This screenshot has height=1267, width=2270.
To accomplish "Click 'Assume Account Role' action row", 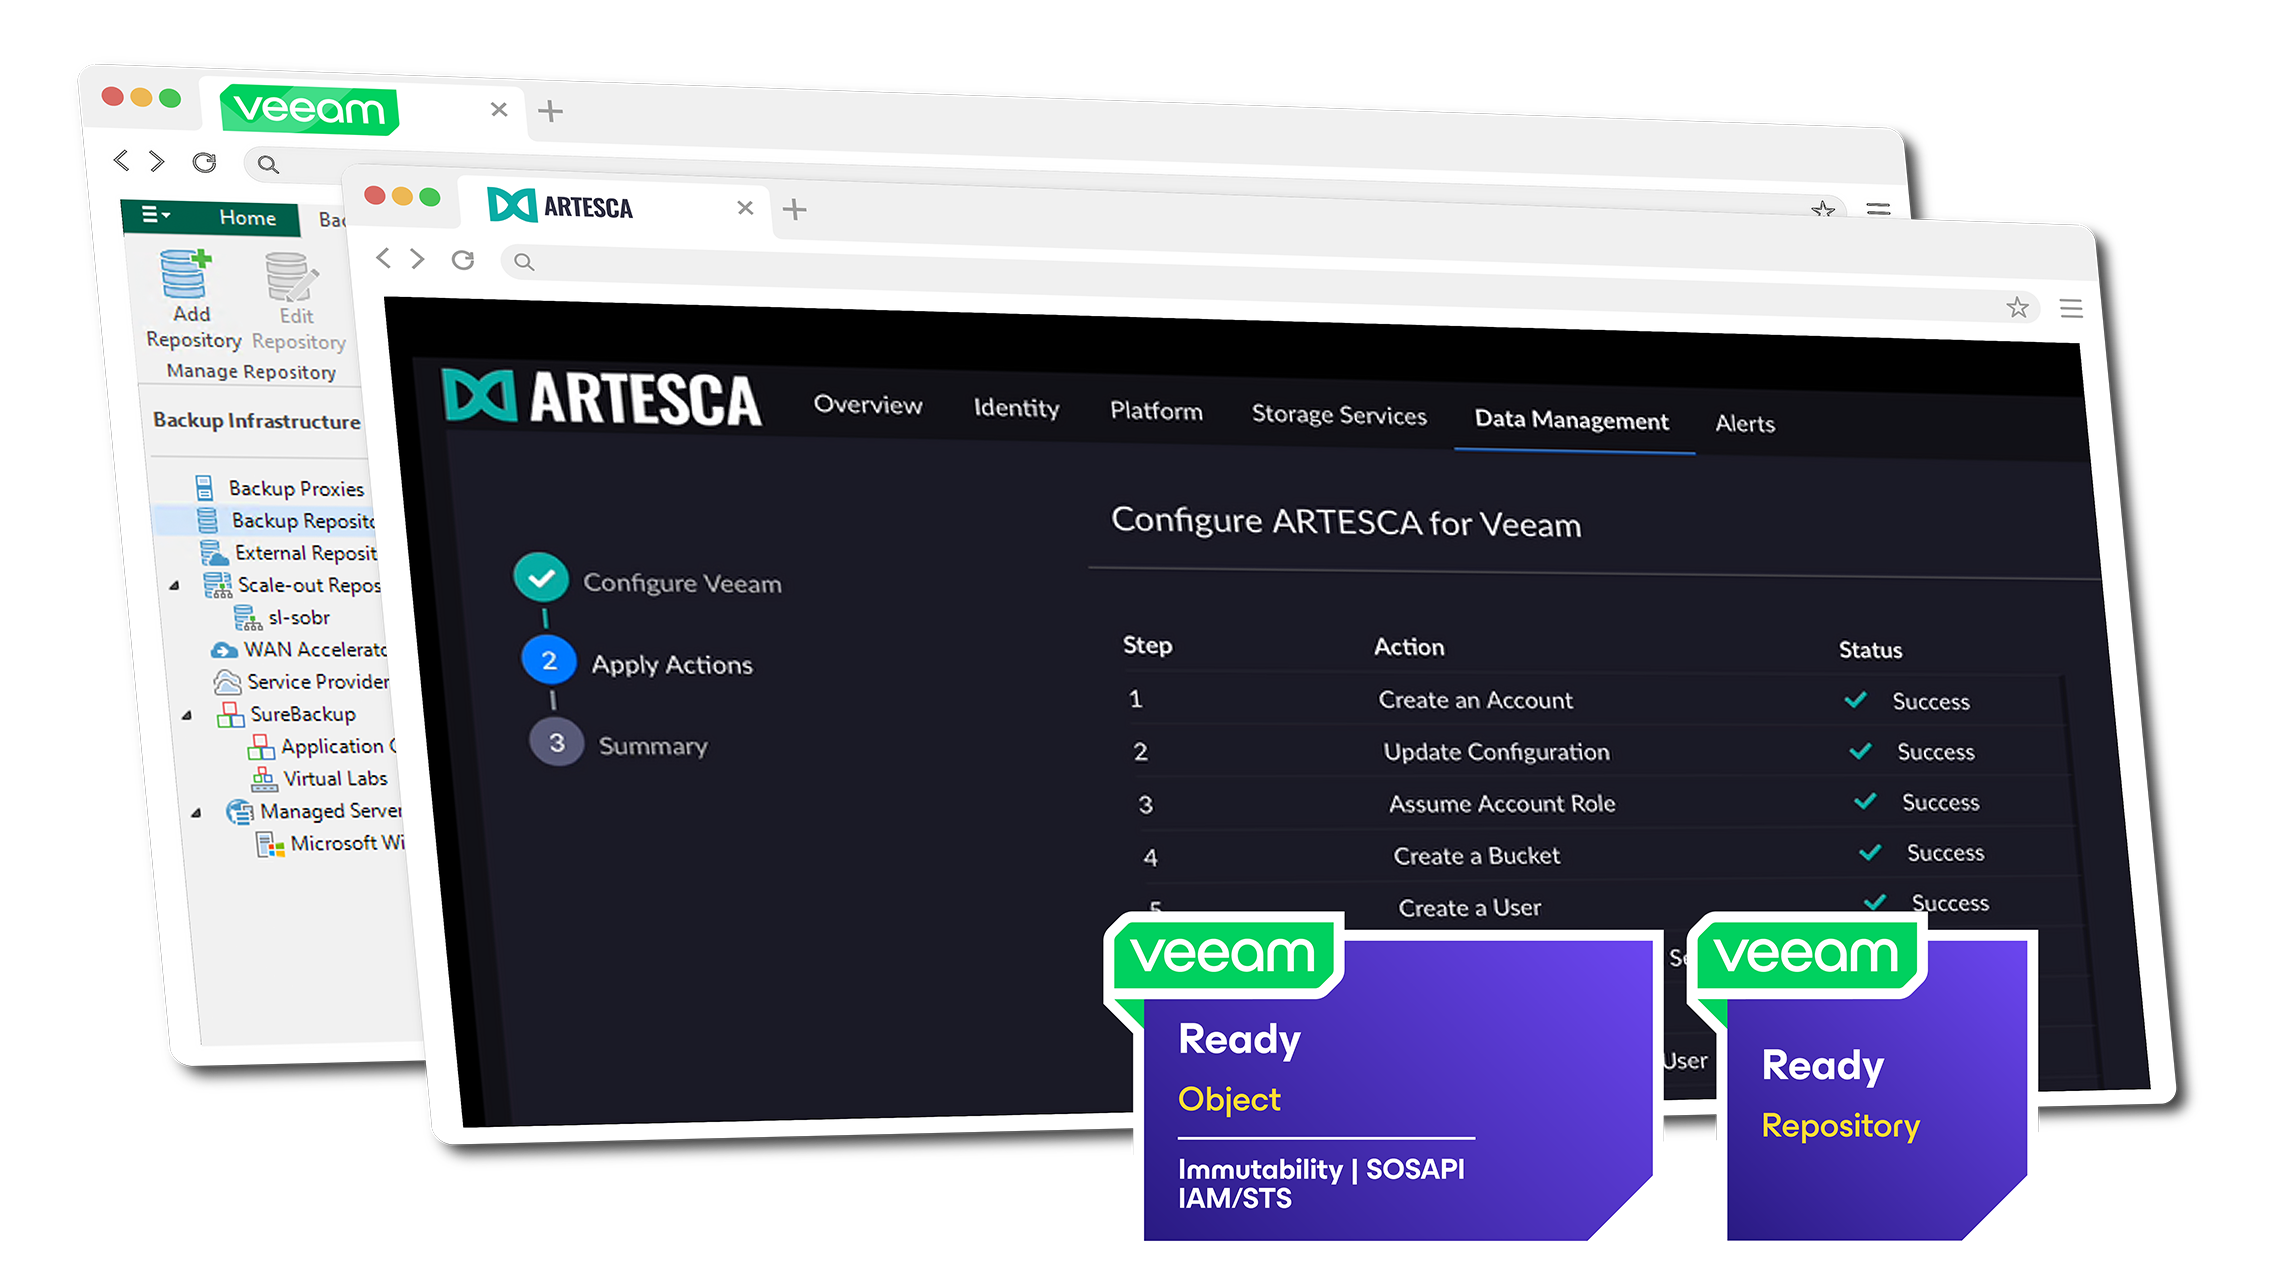I will click(1604, 804).
